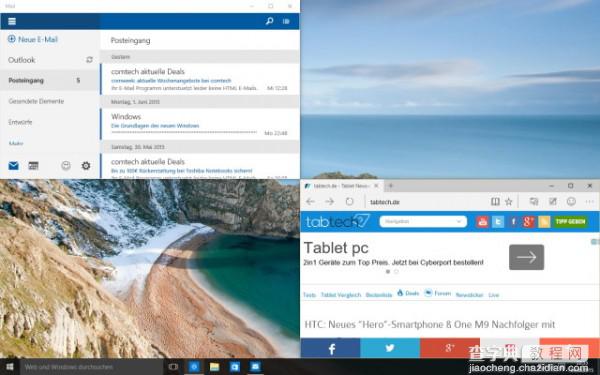Open Edge more actions ellipsis
This screenshot has height=375, width=600.
coord(590,202)
